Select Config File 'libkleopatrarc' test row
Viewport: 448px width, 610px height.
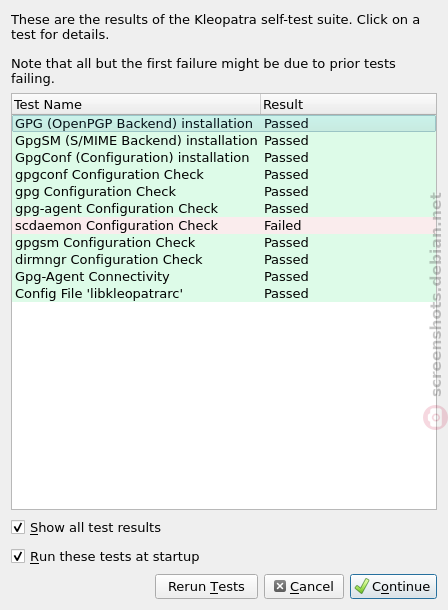click(x=224, y=293)
